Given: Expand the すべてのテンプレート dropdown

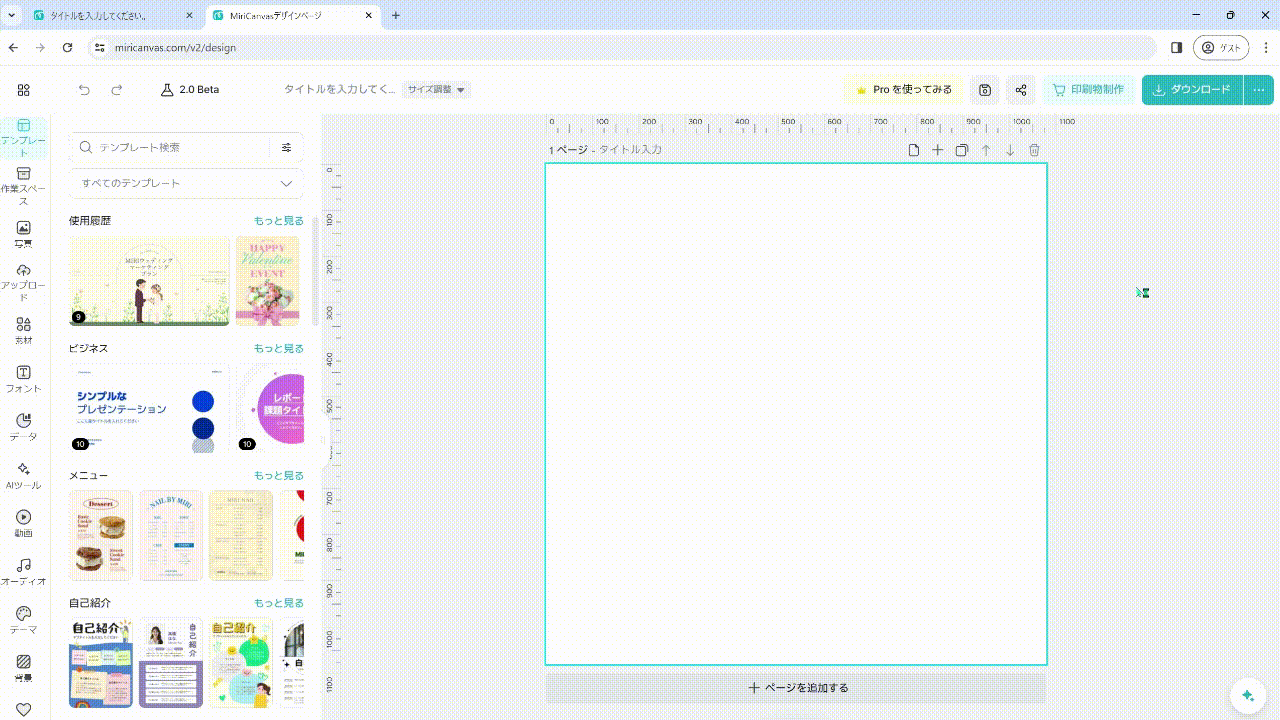Looking at the screenshot, I should 186,183.
